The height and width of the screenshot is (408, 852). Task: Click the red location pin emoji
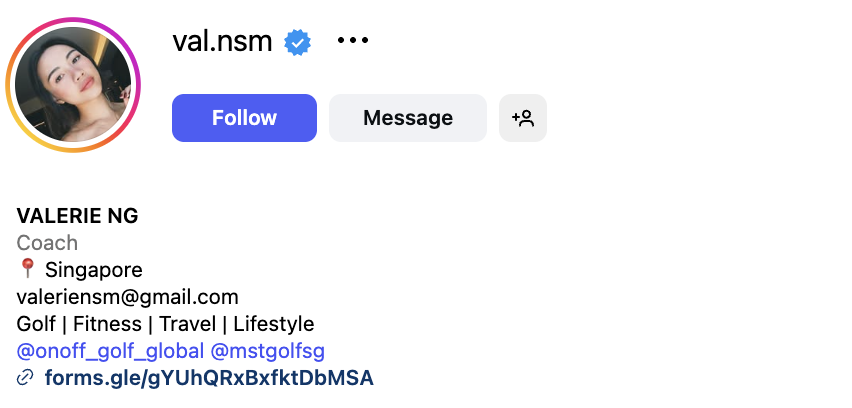(27, 268)
